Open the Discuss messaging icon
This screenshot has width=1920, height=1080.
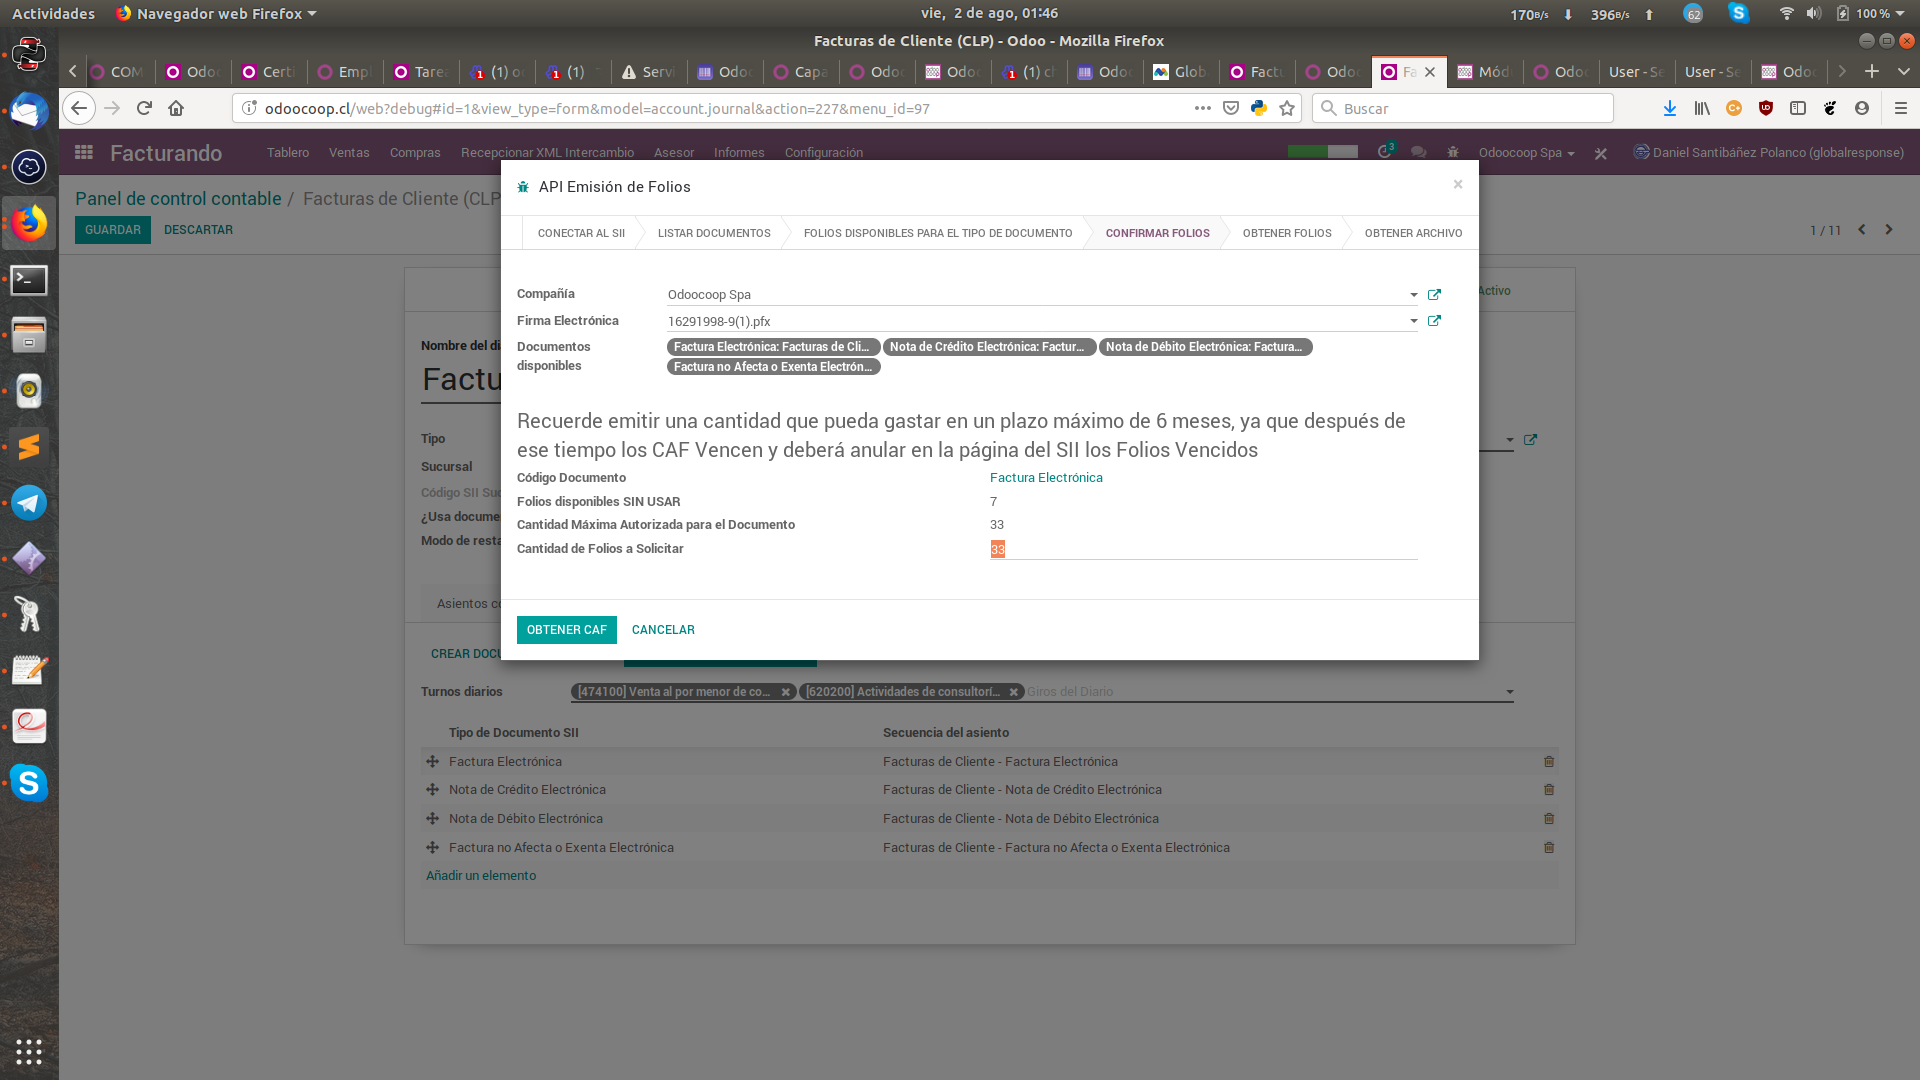click(1418, 153)
